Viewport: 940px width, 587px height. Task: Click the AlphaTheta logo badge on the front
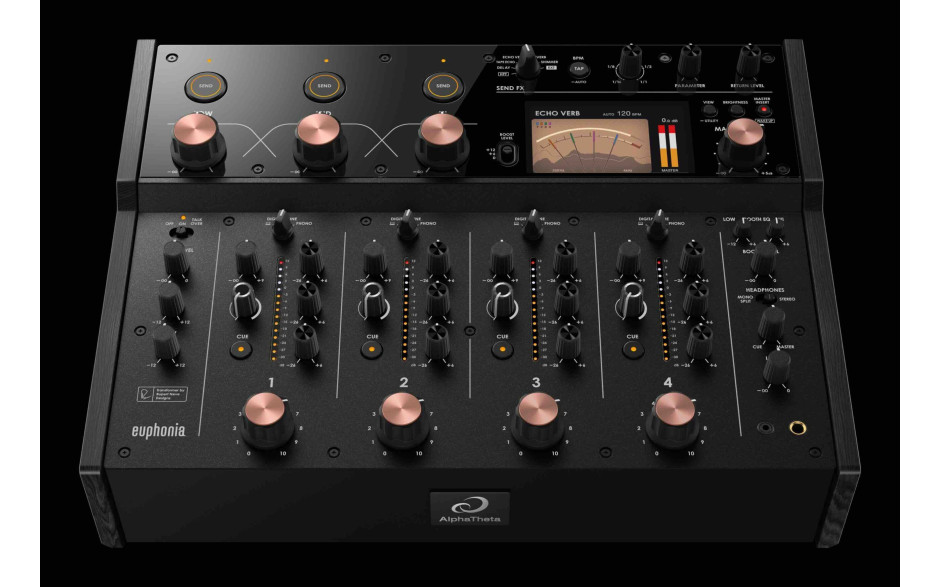coord(469,508)
